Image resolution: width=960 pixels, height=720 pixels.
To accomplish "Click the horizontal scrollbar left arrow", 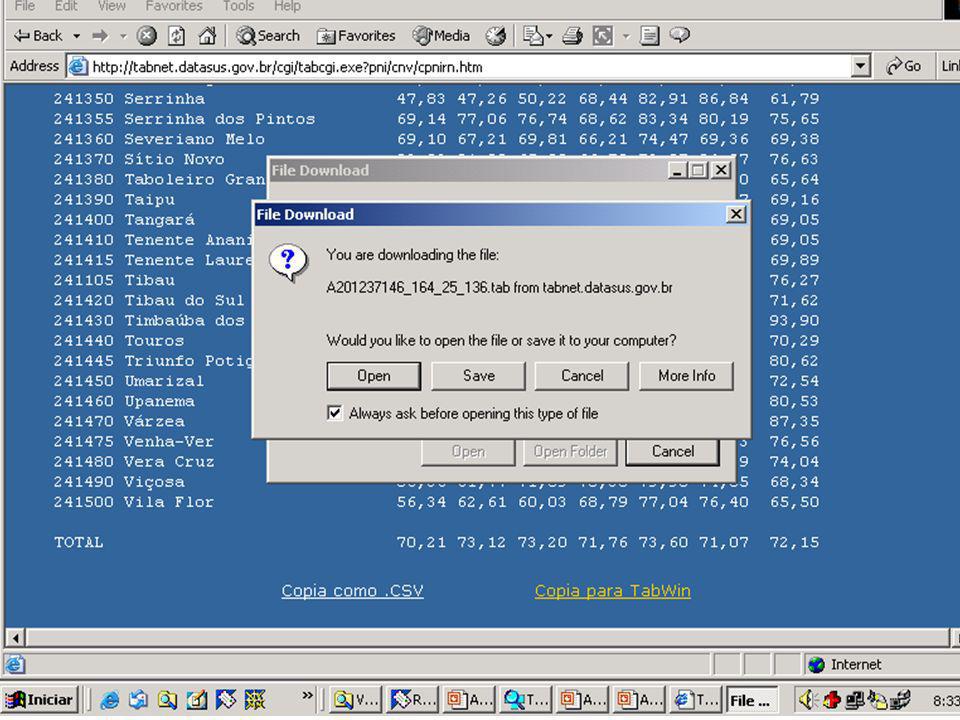I will (15, 638).
